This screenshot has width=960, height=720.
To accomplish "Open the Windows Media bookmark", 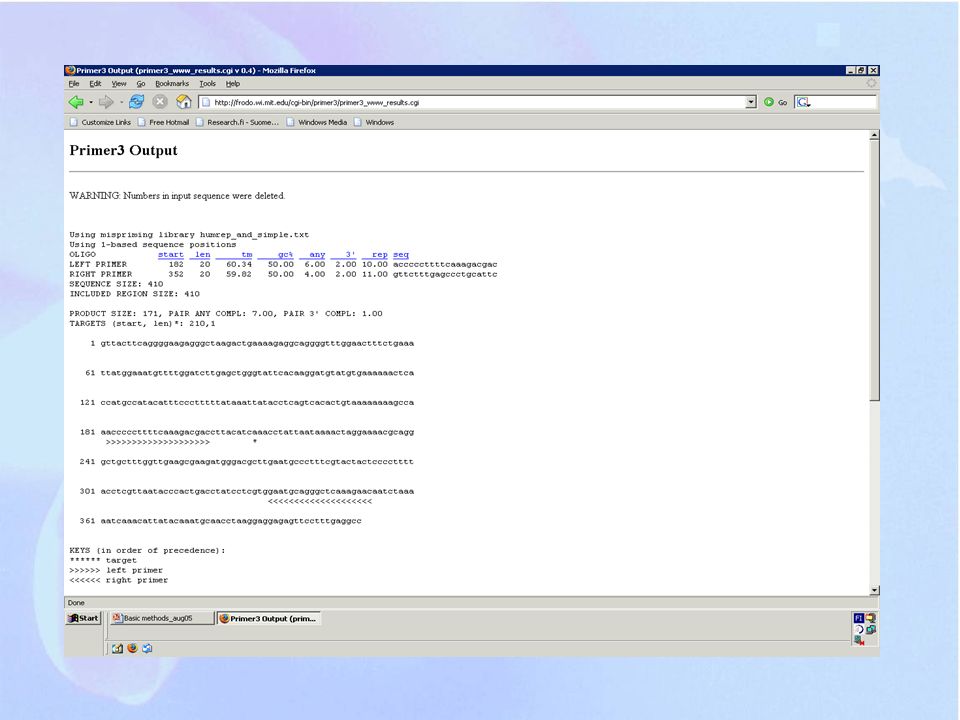I will (x=317, y=122).
